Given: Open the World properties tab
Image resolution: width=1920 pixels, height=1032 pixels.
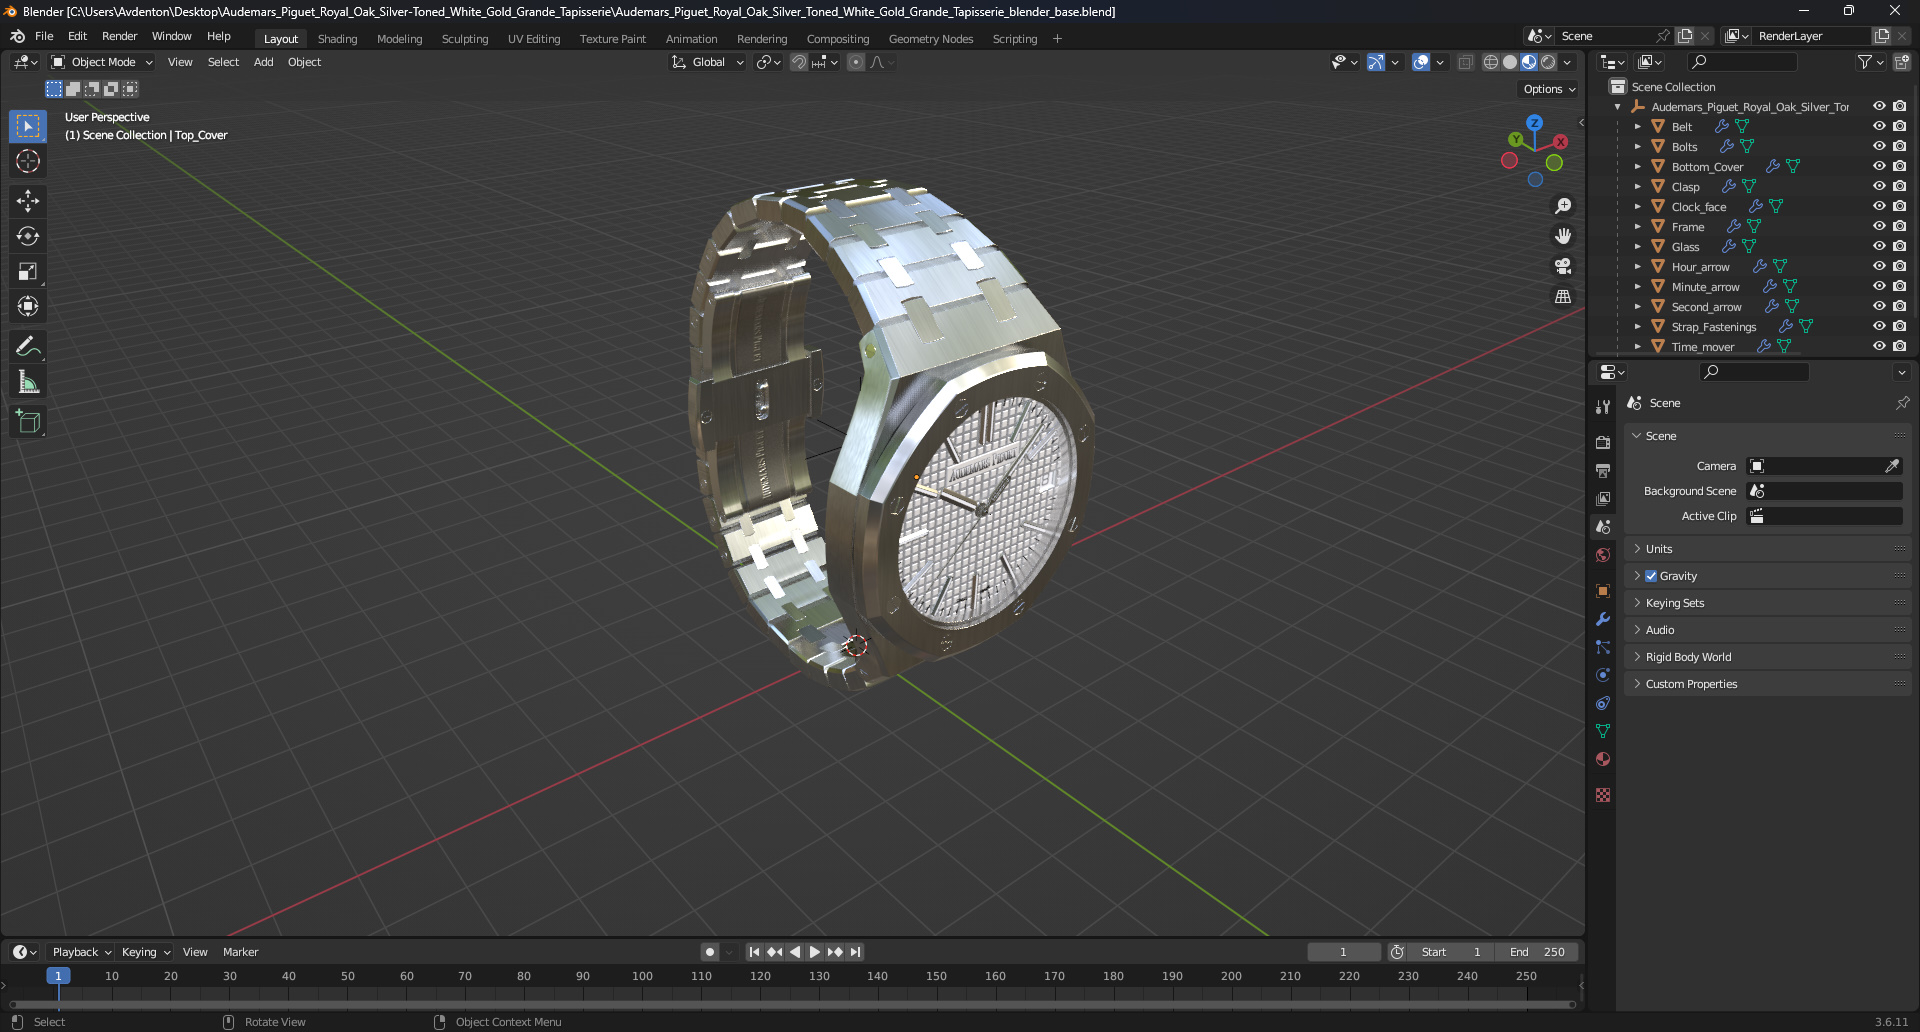Looking at the screenshot, I should [x=1603, y=555].
